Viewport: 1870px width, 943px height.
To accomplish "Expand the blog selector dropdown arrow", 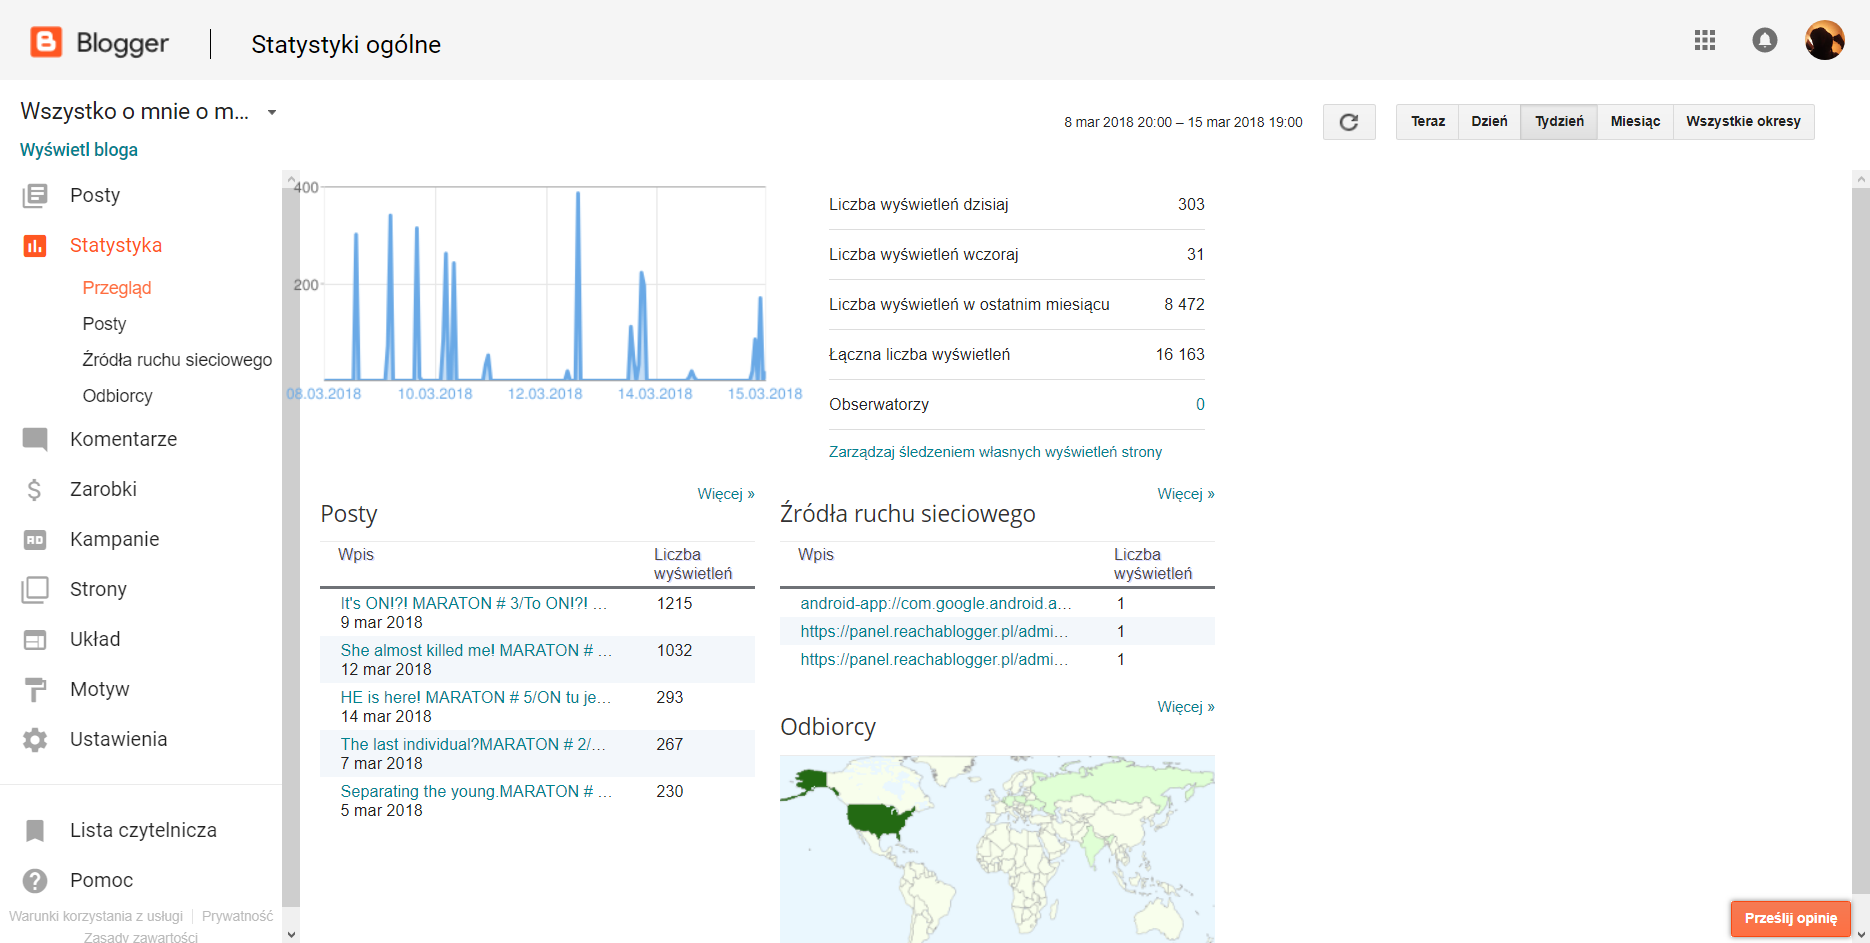I will pos(271,112).
